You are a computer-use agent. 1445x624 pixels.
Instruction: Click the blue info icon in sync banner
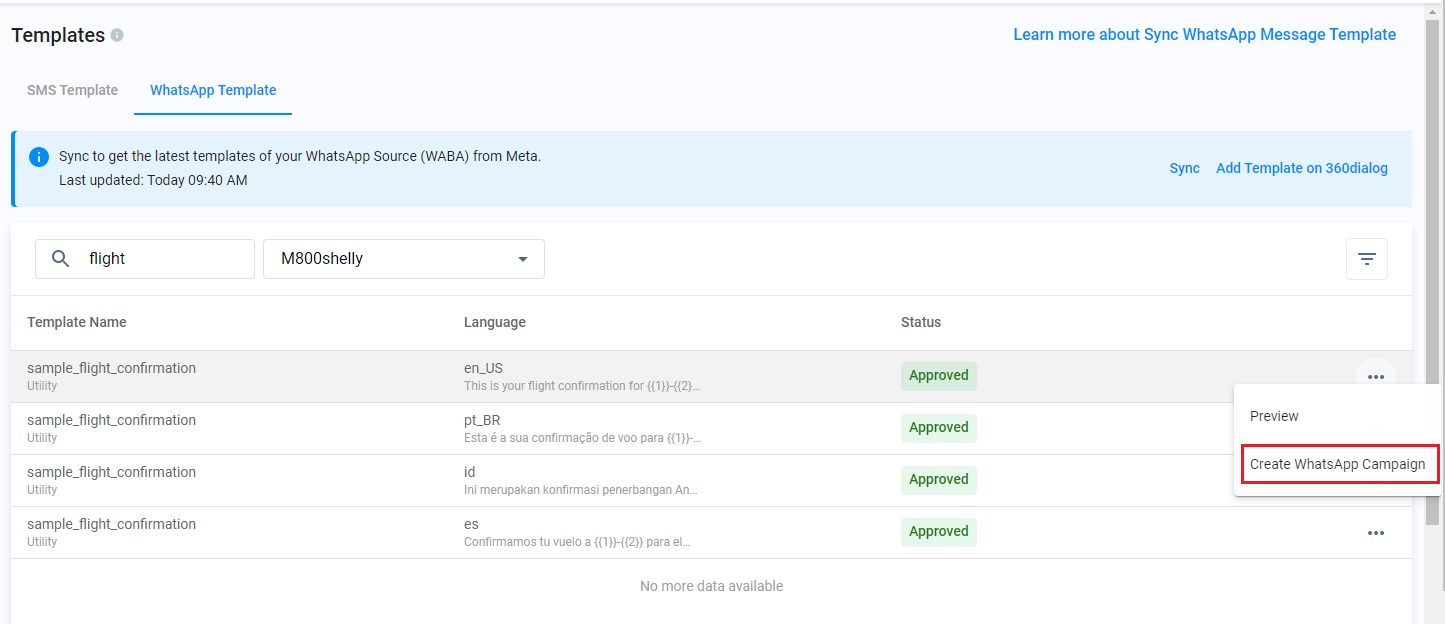point(39,157)
